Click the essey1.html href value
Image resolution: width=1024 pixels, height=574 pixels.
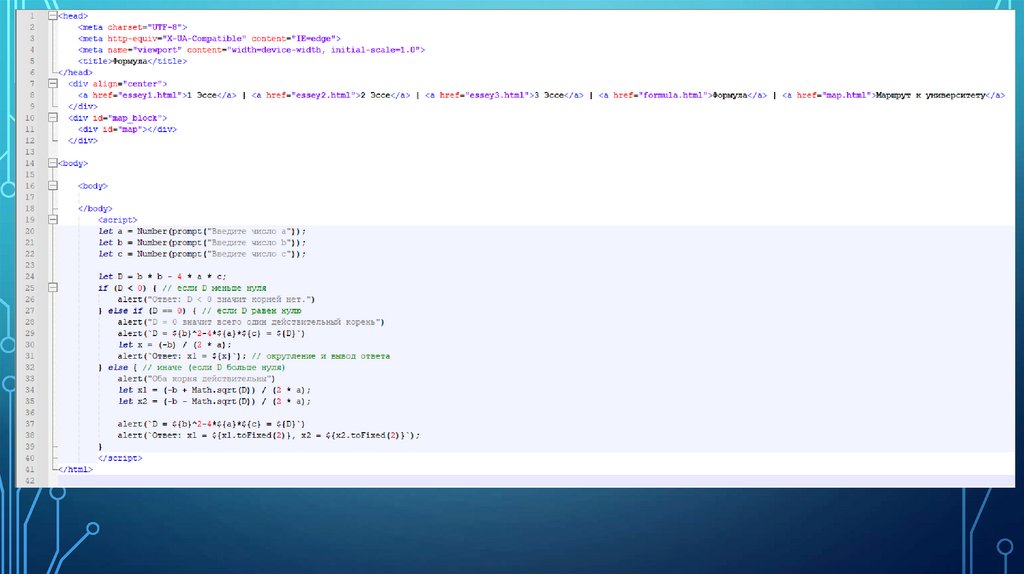[149, 95]
